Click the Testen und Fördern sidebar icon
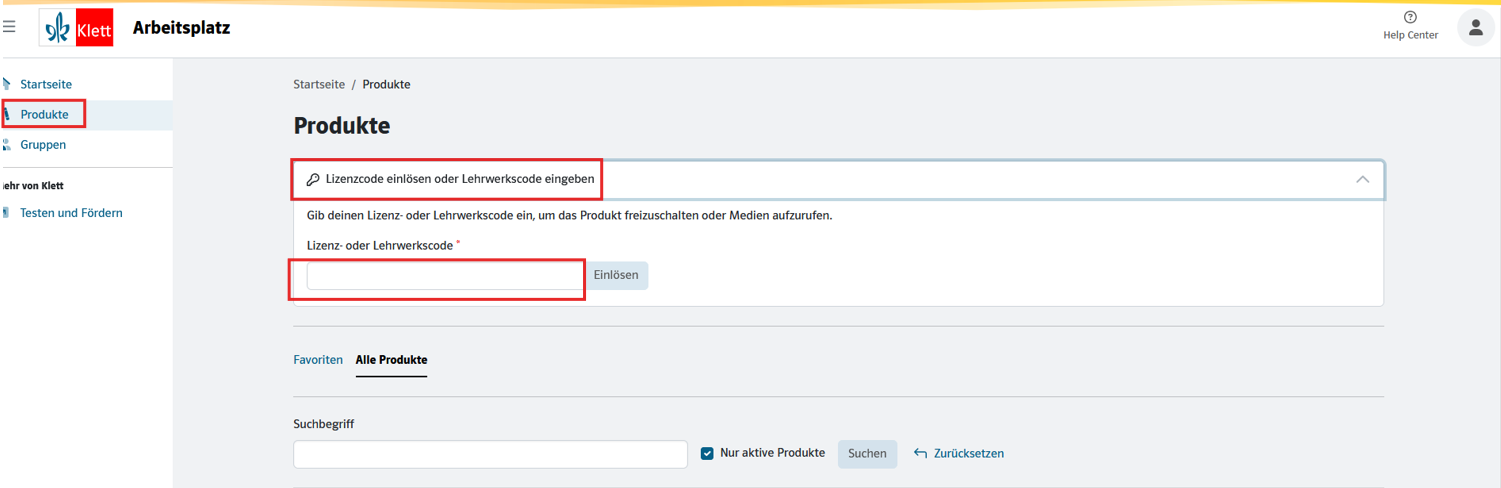 (6, 213)
